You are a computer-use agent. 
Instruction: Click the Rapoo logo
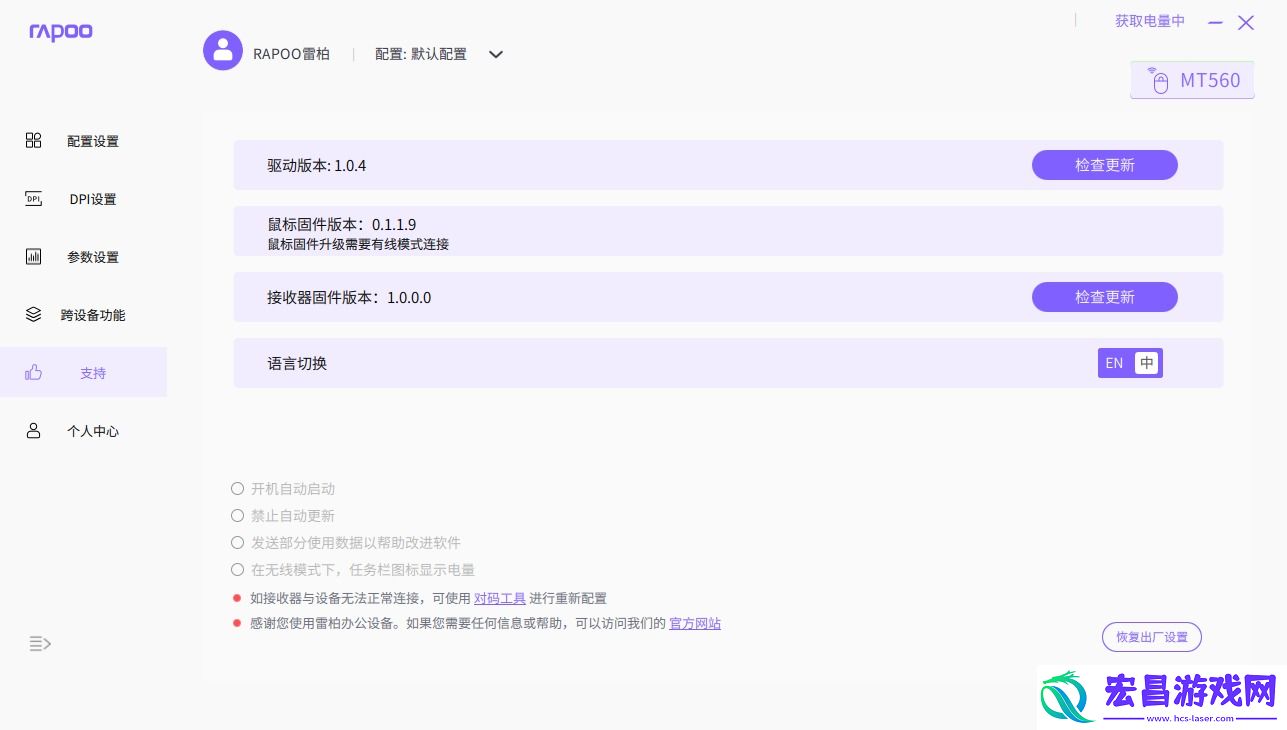(x=61, y=32)
